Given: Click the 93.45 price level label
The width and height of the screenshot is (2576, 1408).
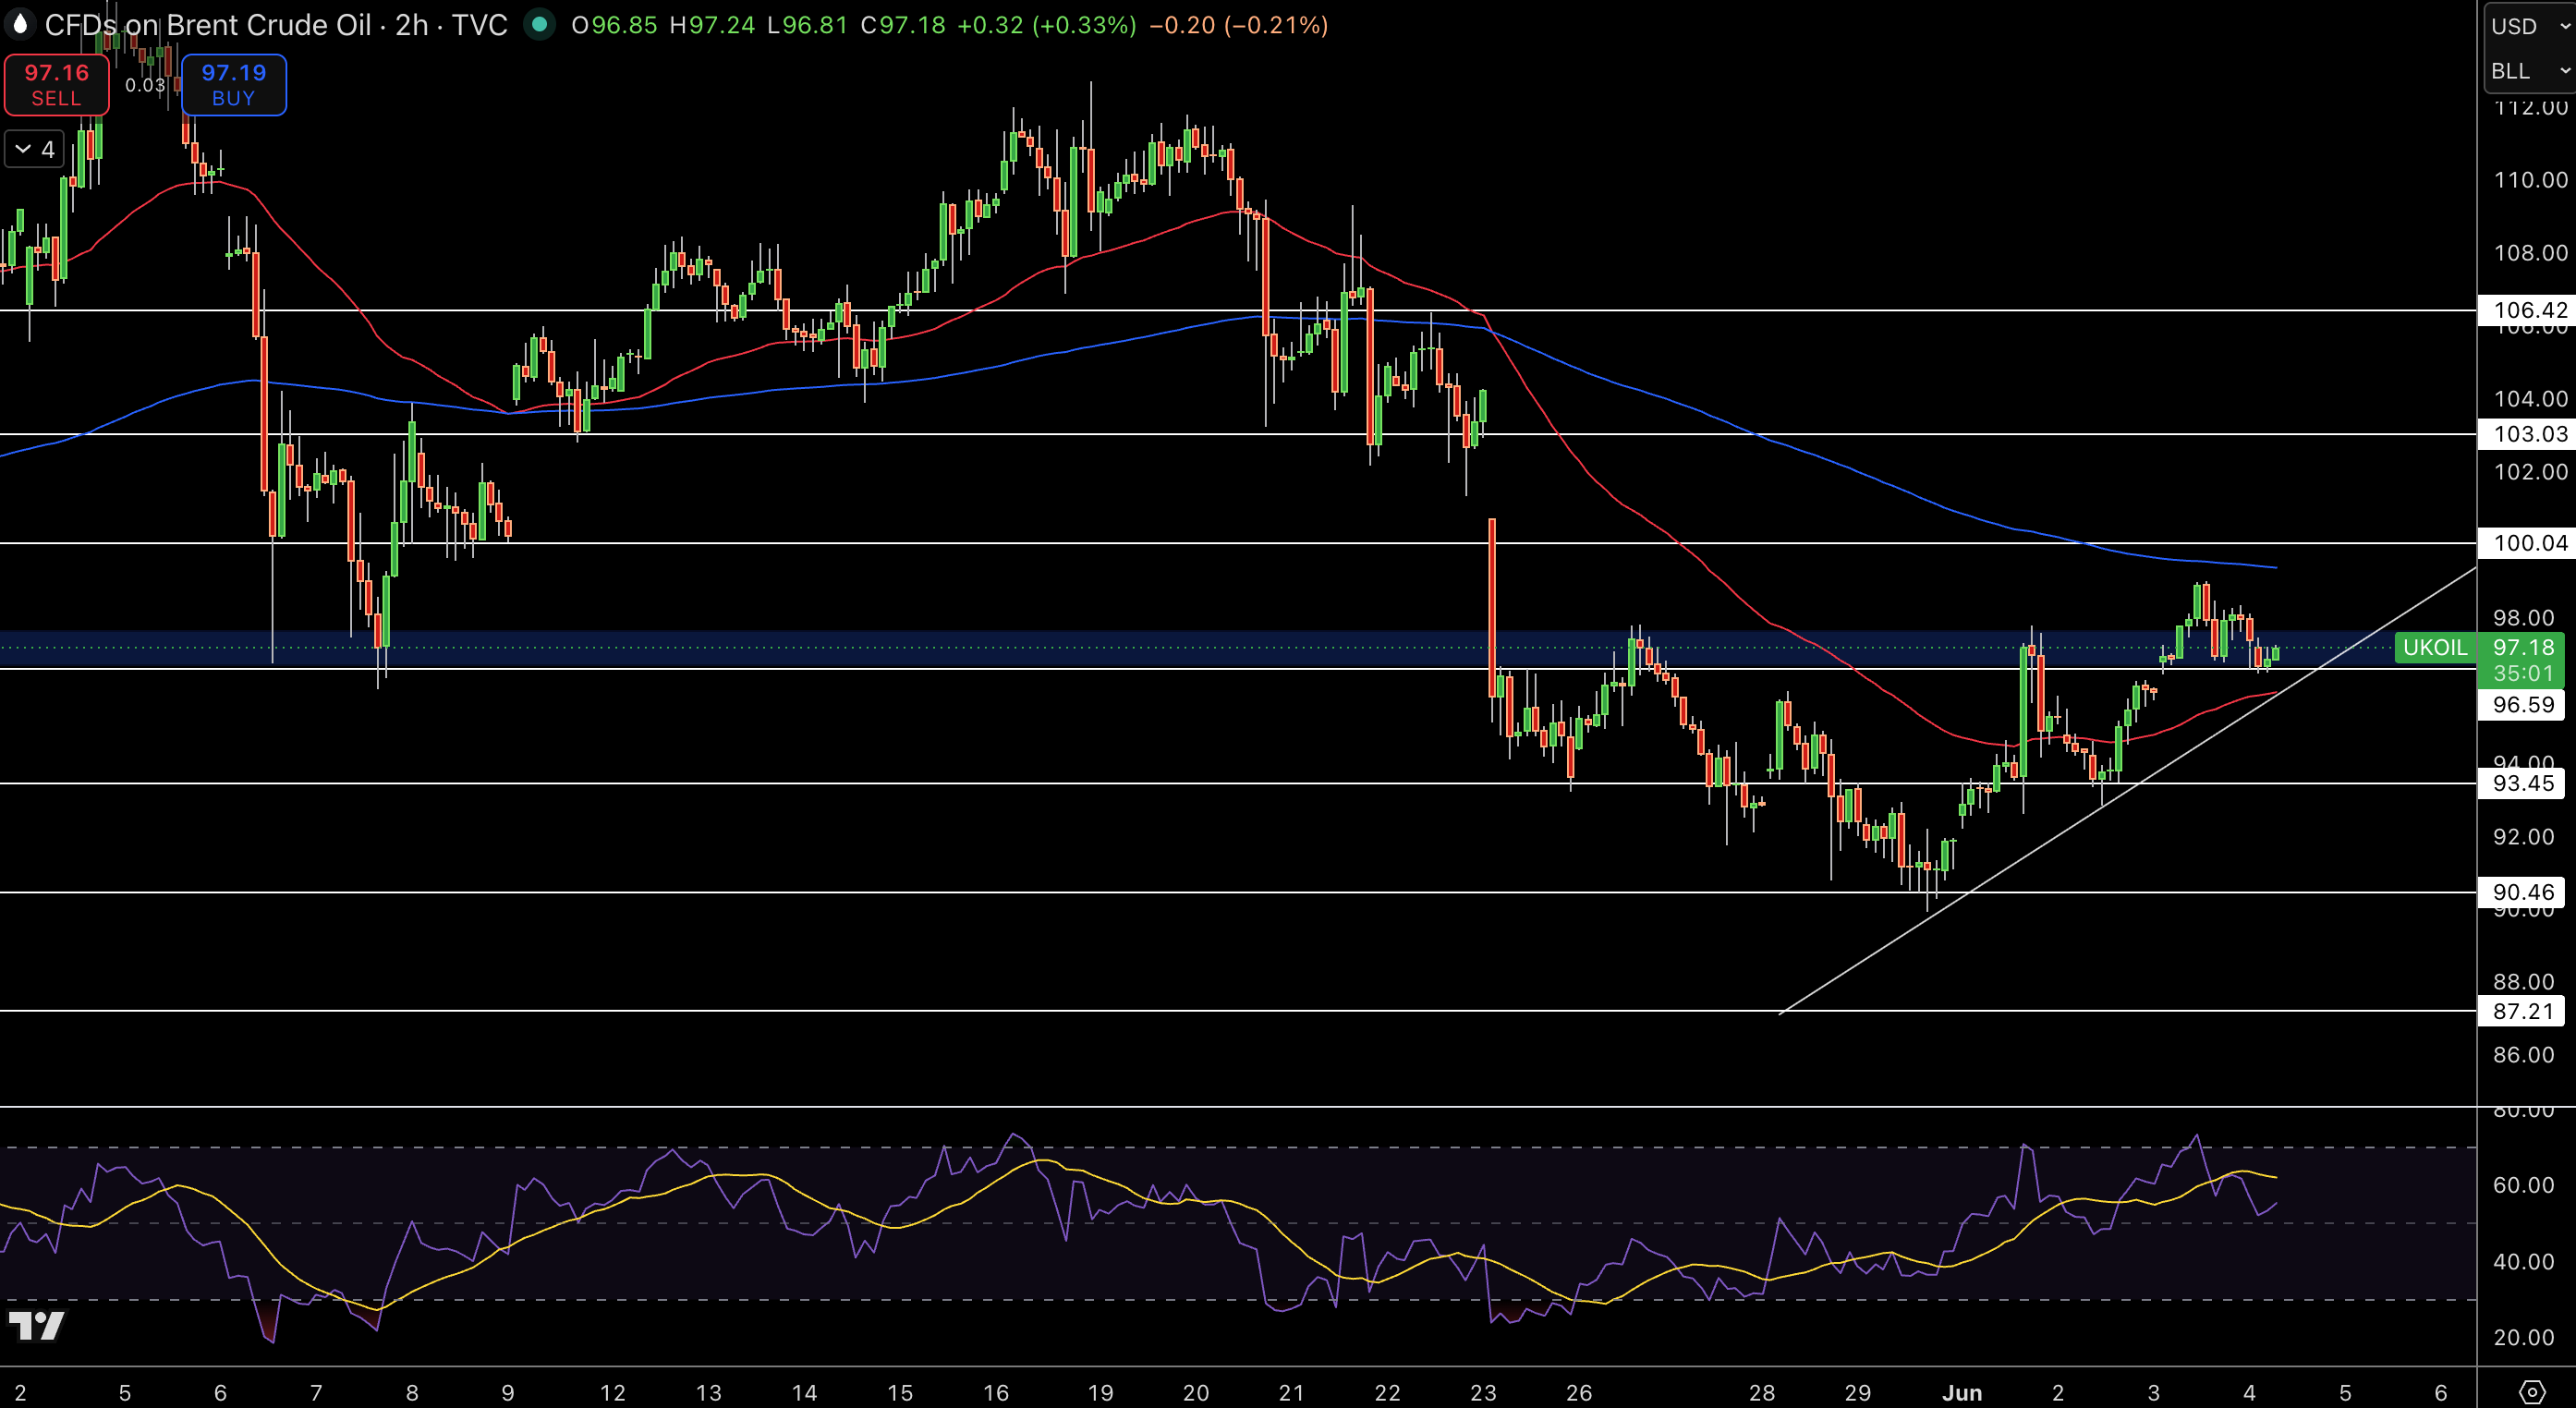Looking at the screenshot, I should (2522, 783).
